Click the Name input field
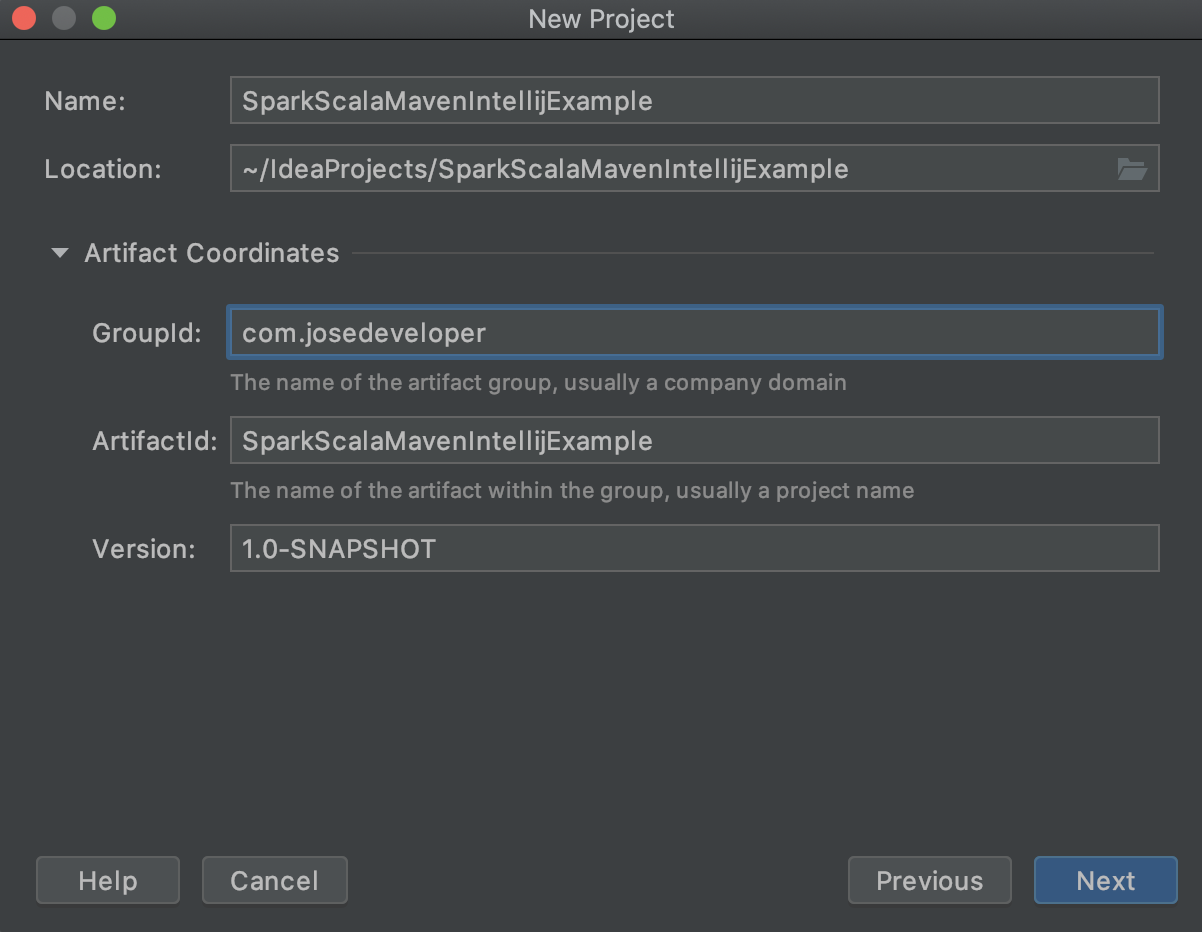Image resolution: width=1202 pixels, height=932 pixels. click(694, 101)
